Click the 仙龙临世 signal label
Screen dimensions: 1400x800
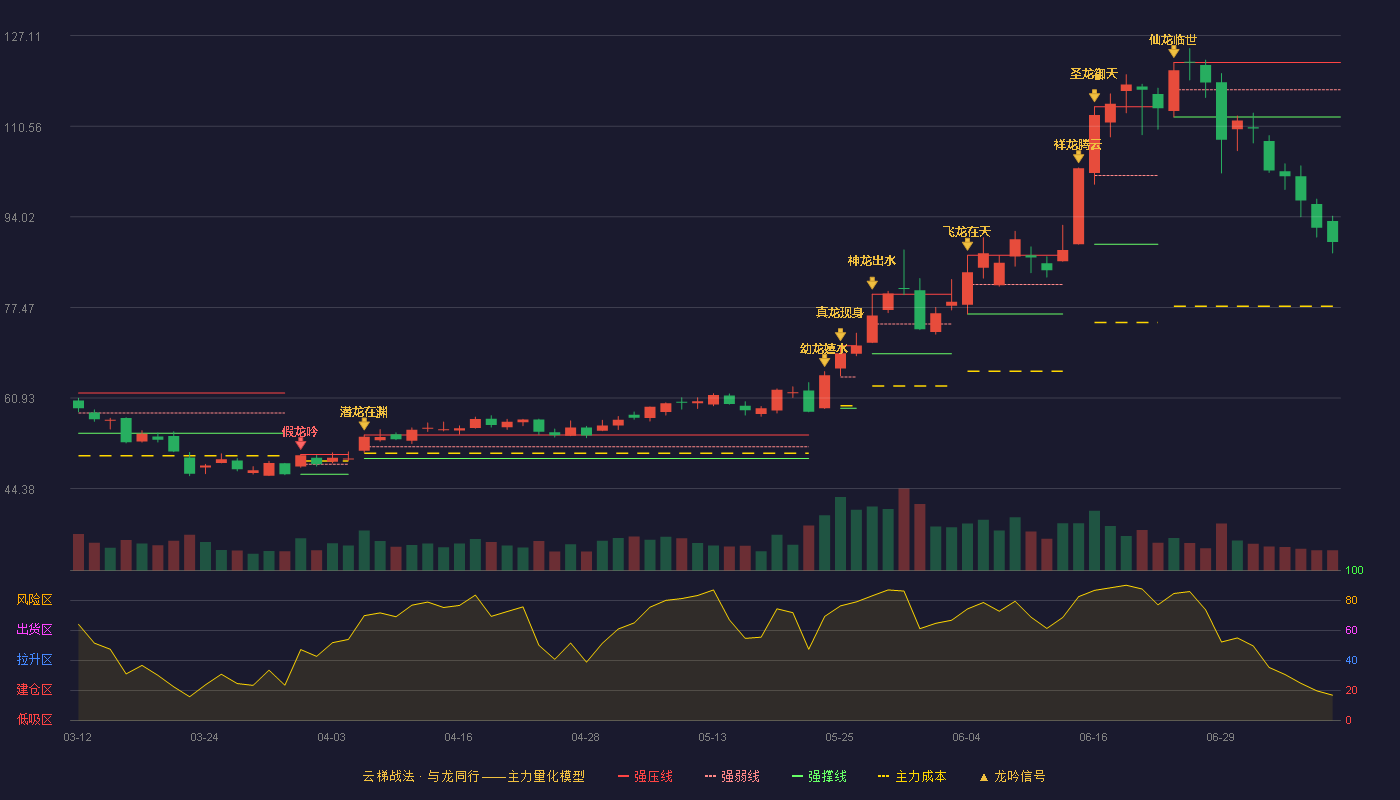(x=1173, y=40)
